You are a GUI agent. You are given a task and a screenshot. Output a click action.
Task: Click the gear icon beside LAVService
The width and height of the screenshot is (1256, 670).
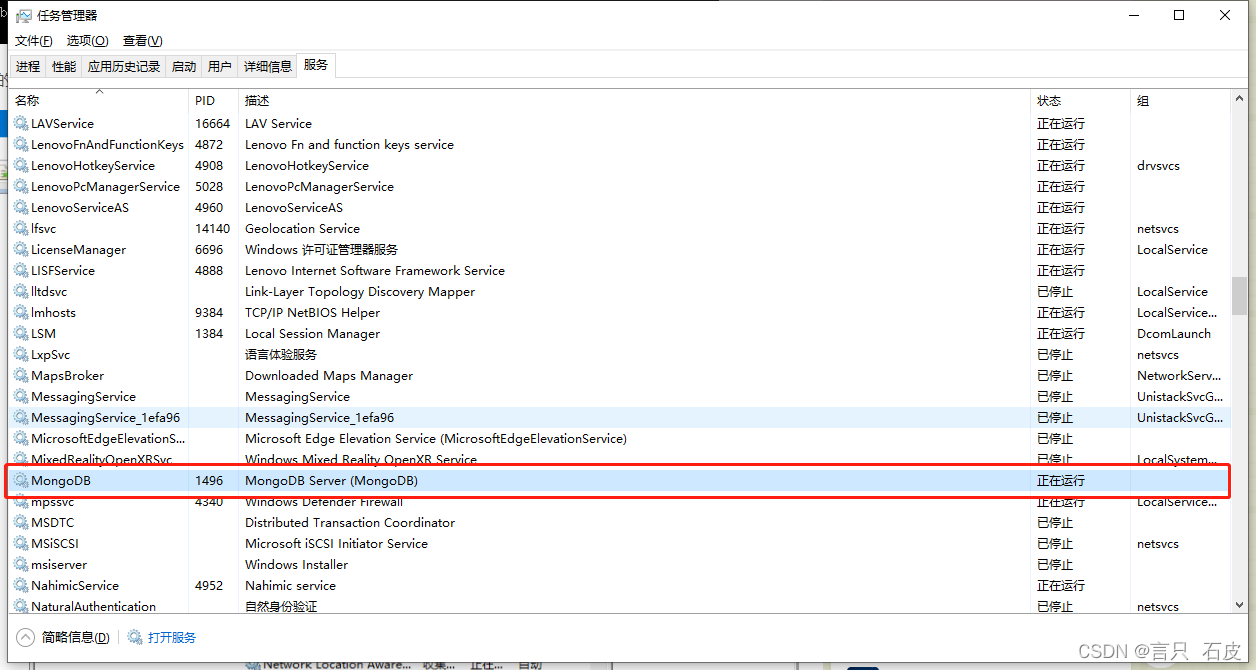(x=21, y=123)
